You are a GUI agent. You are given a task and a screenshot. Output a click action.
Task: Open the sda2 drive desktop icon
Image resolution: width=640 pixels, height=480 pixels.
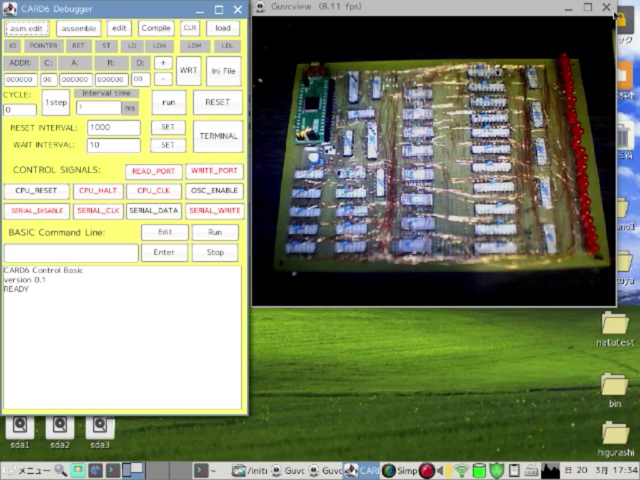[60, 432]
